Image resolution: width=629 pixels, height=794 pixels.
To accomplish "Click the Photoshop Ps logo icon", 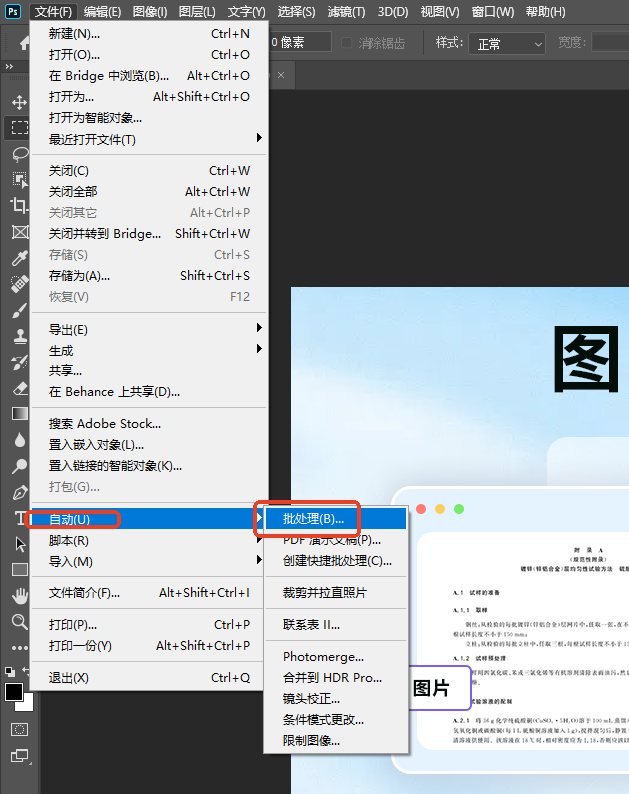I will pos(13,11).
